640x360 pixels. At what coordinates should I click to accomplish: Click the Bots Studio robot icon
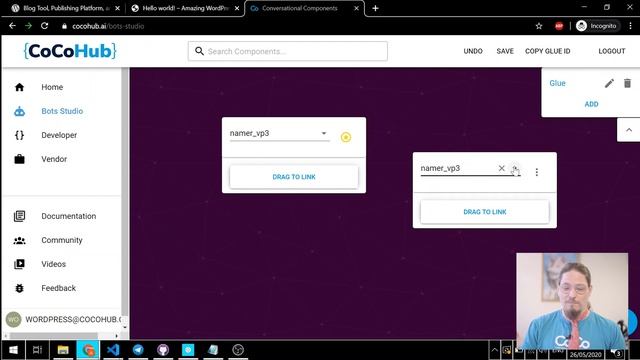(x=19, y=111)
